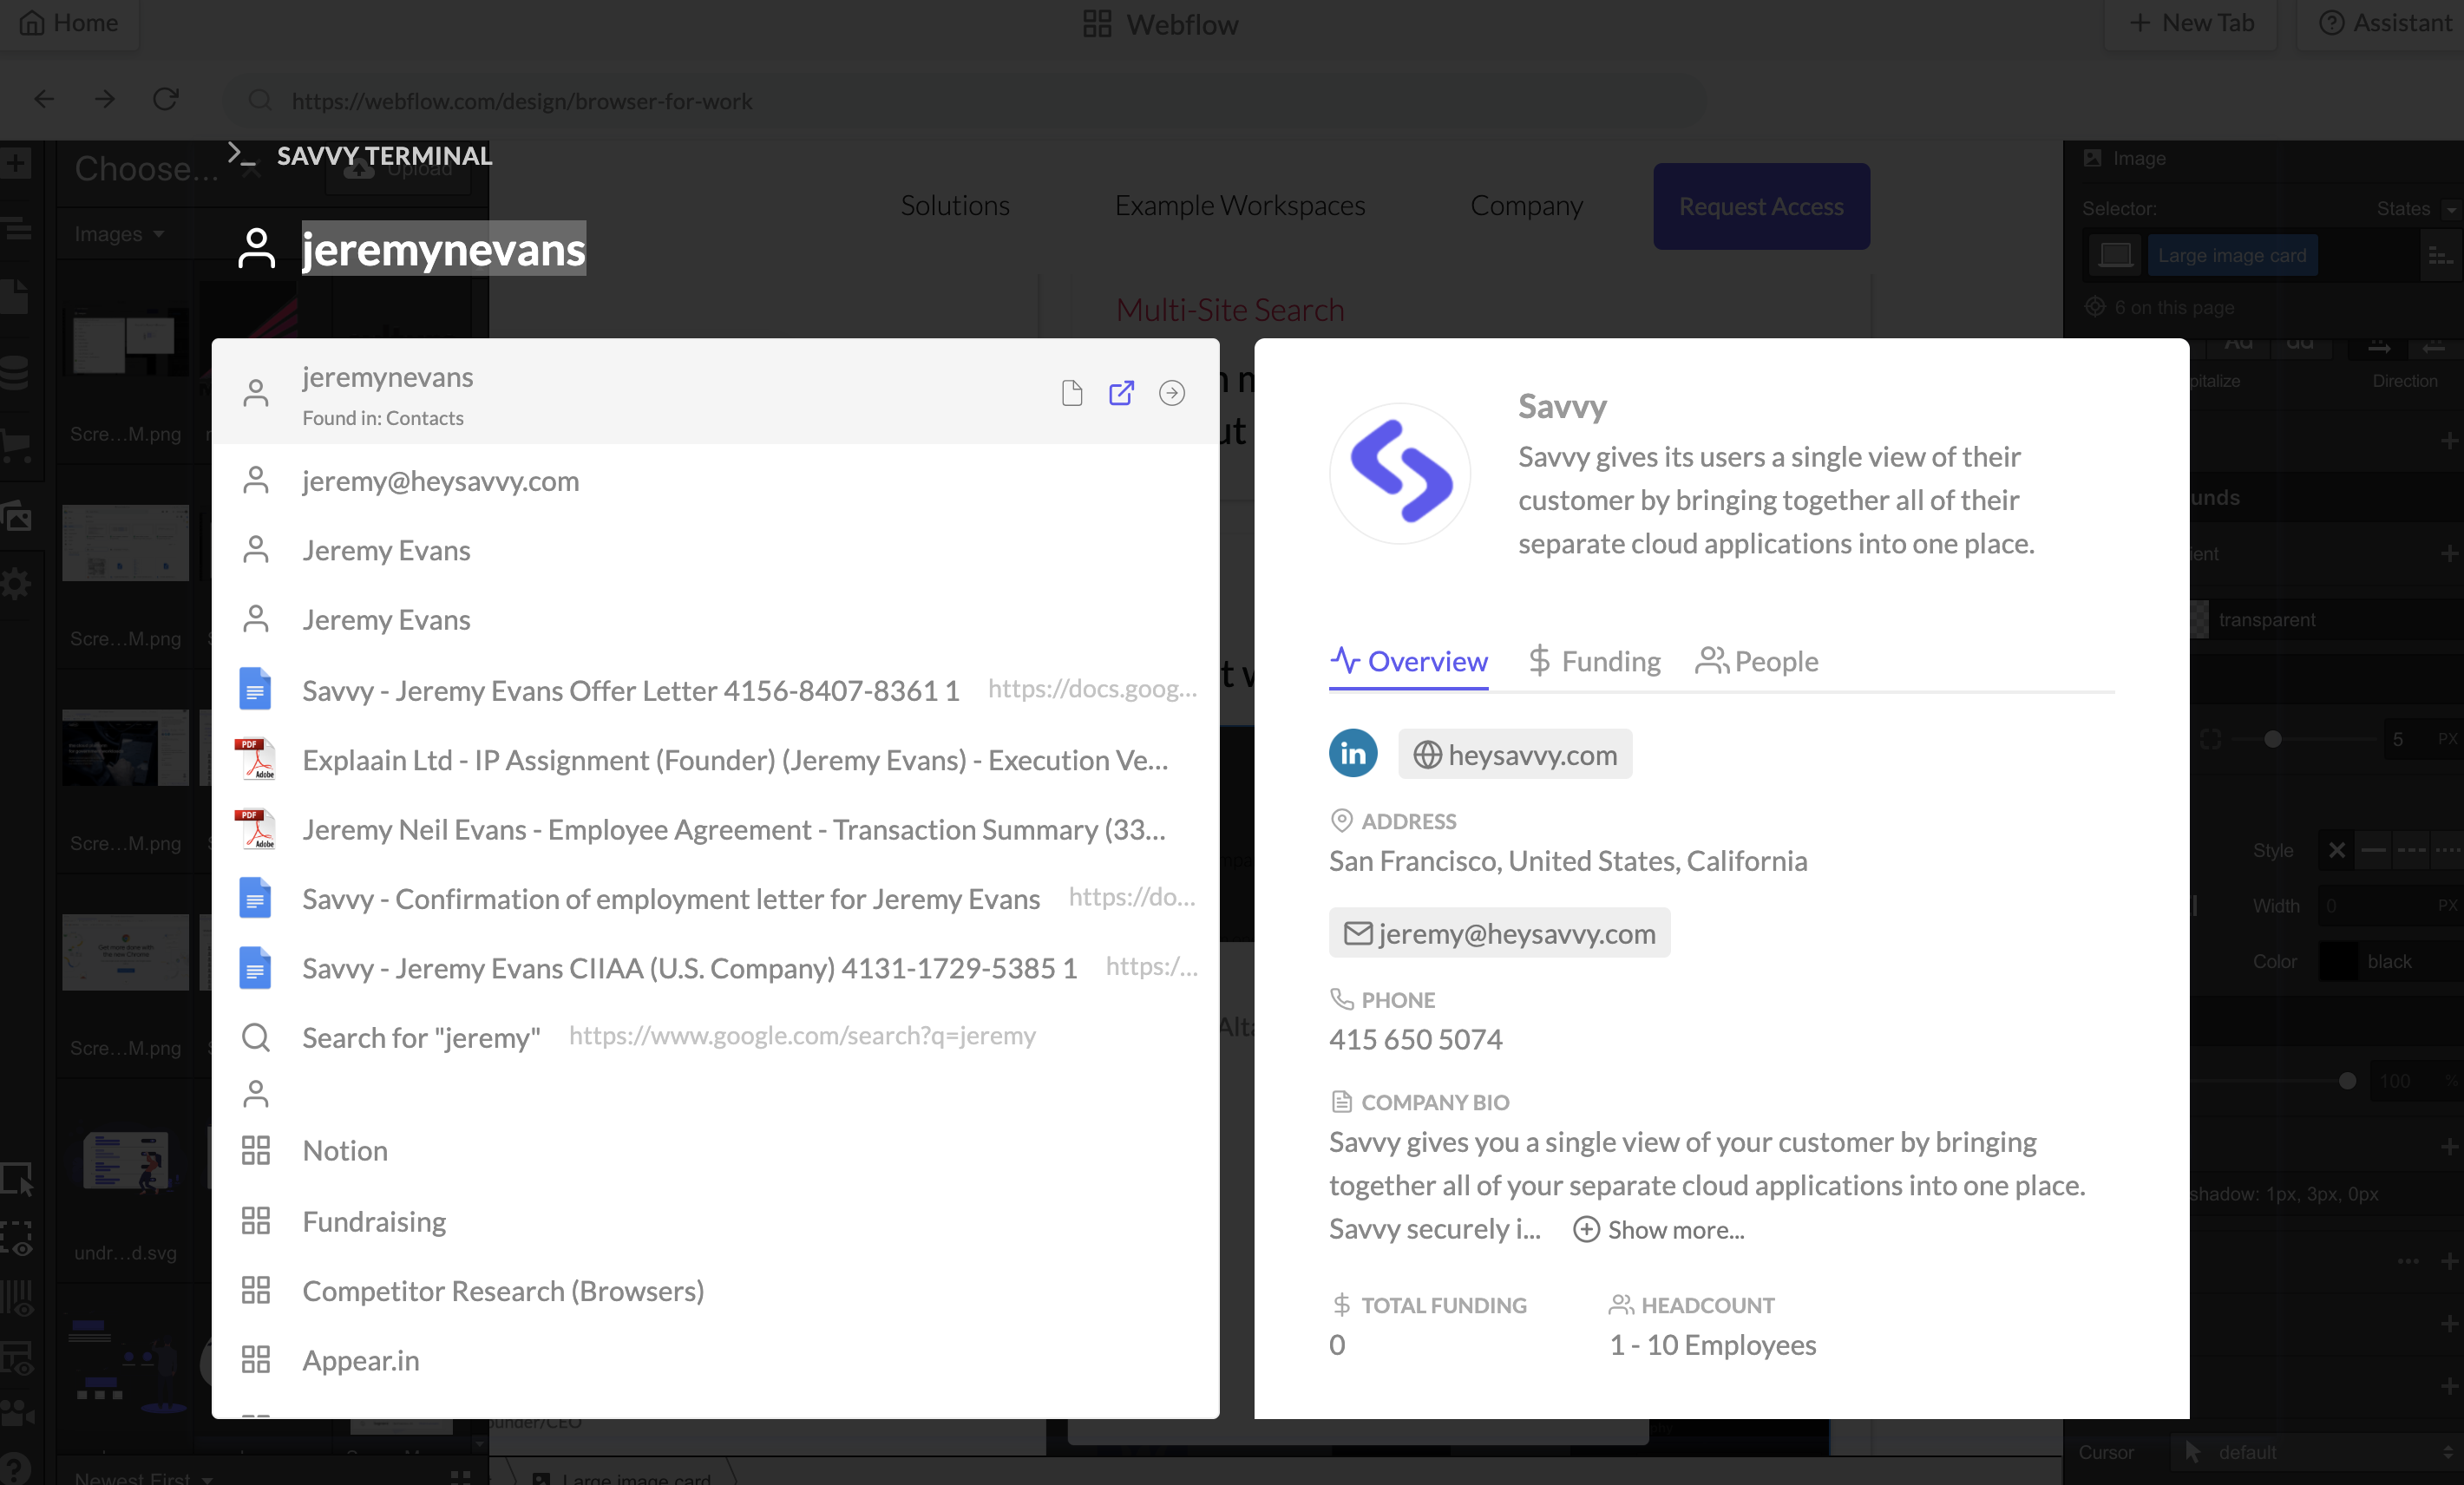This screenshot has height=1485, width=2464.
Task: Click jeremy@heysavvy.com email chip in card
Action: [1498, 933]
